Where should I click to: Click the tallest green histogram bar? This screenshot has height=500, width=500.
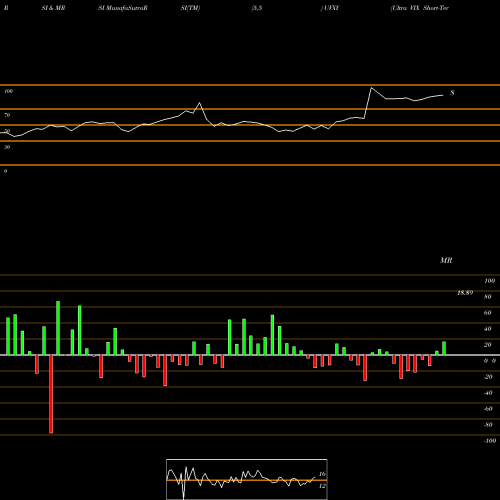click(x=58, y=328)
